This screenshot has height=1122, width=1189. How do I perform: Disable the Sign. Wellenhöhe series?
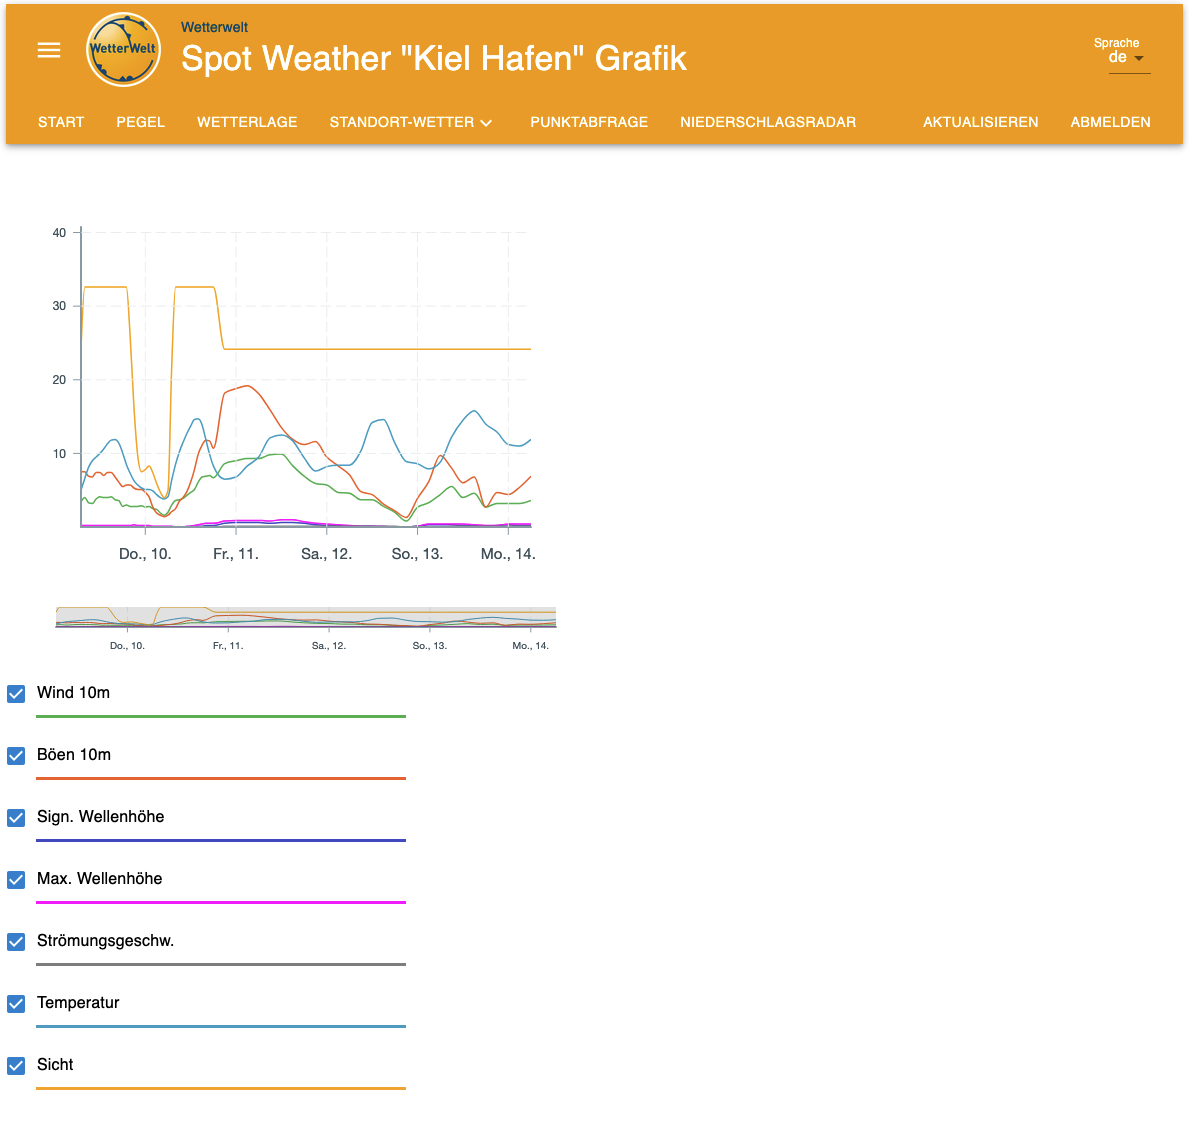pyautogui.click(x=16, y=817)
